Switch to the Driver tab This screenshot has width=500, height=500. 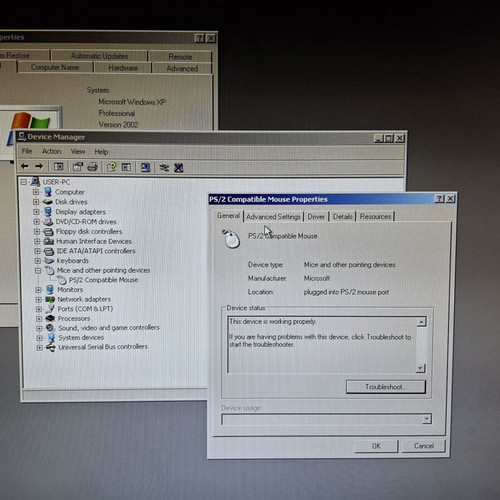click(x=316, y=217)
